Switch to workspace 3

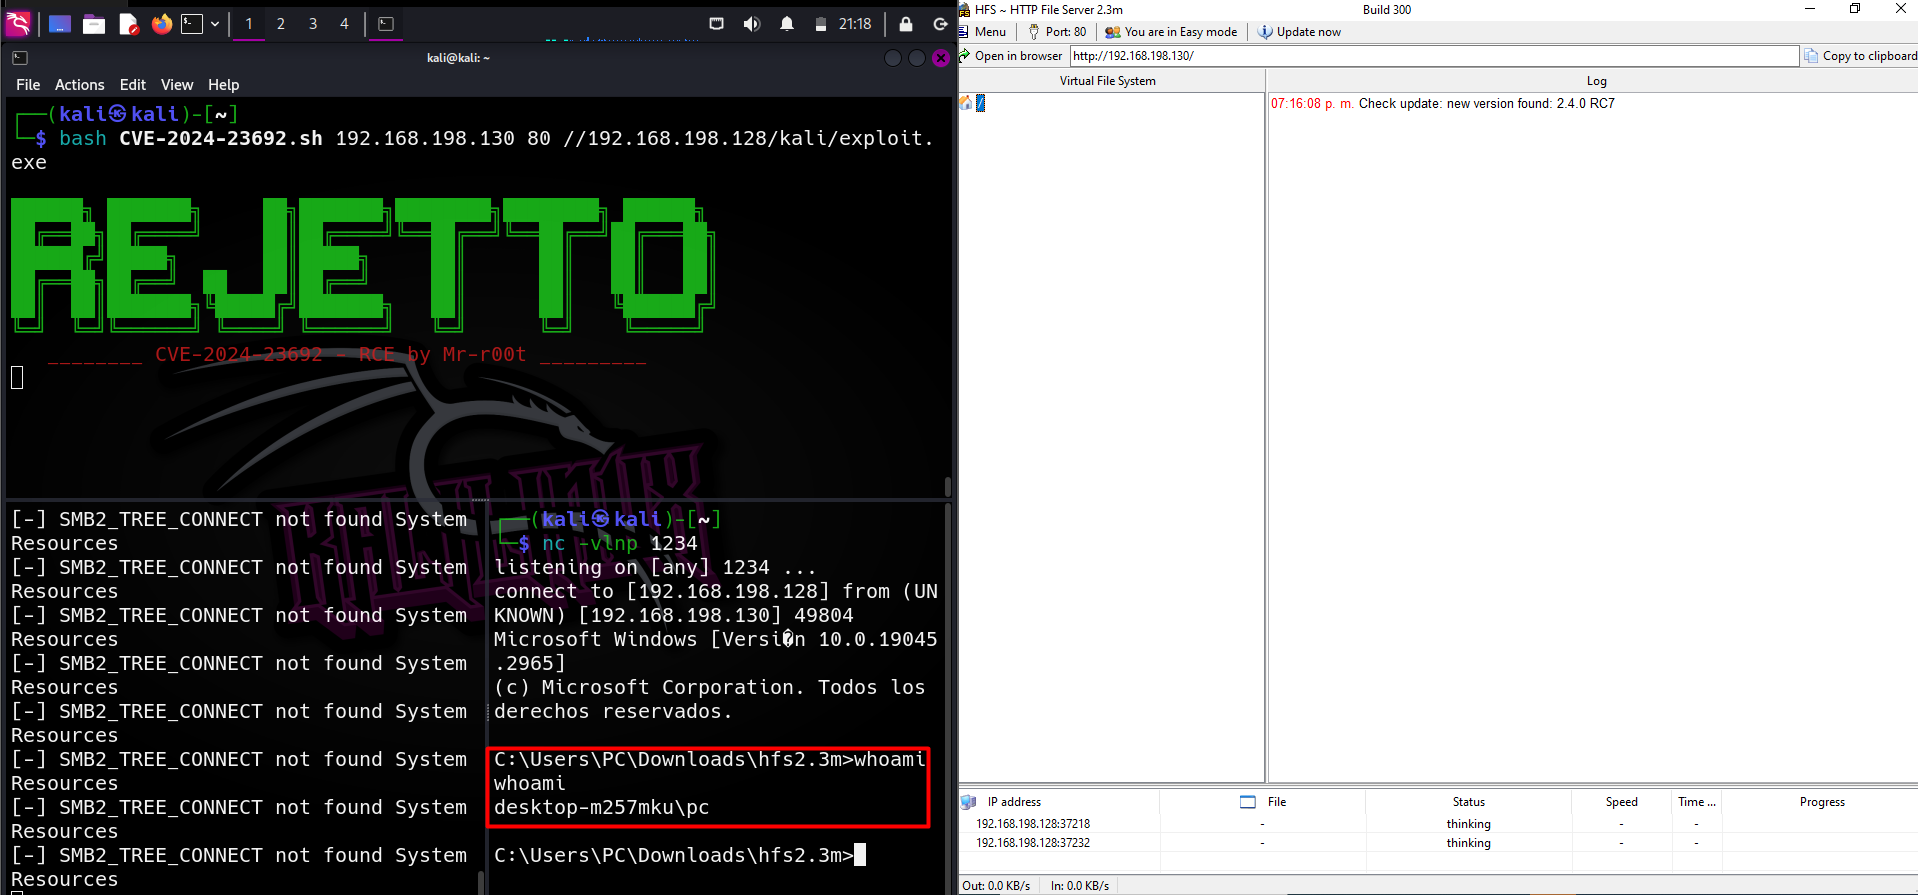click(x=313, y=24)
